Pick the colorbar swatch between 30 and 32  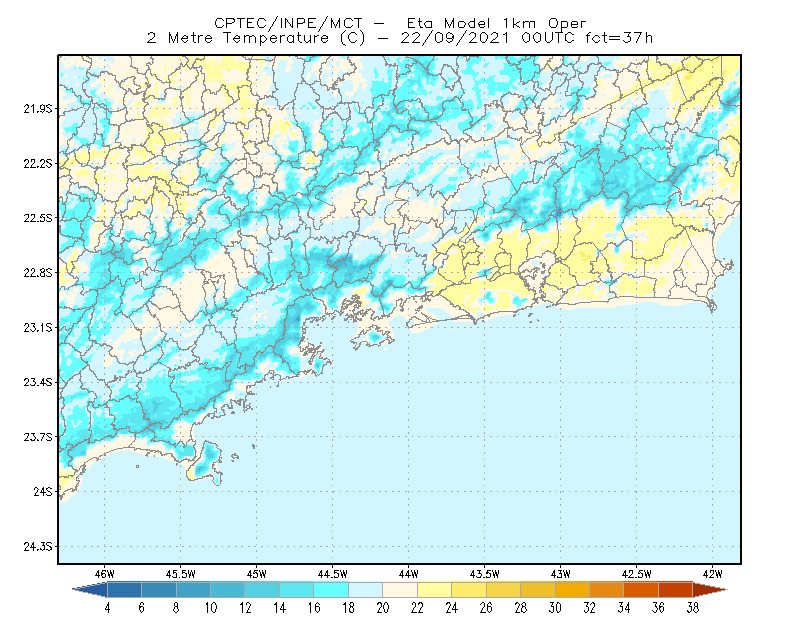pyautogui.click(x=572, y=590)
